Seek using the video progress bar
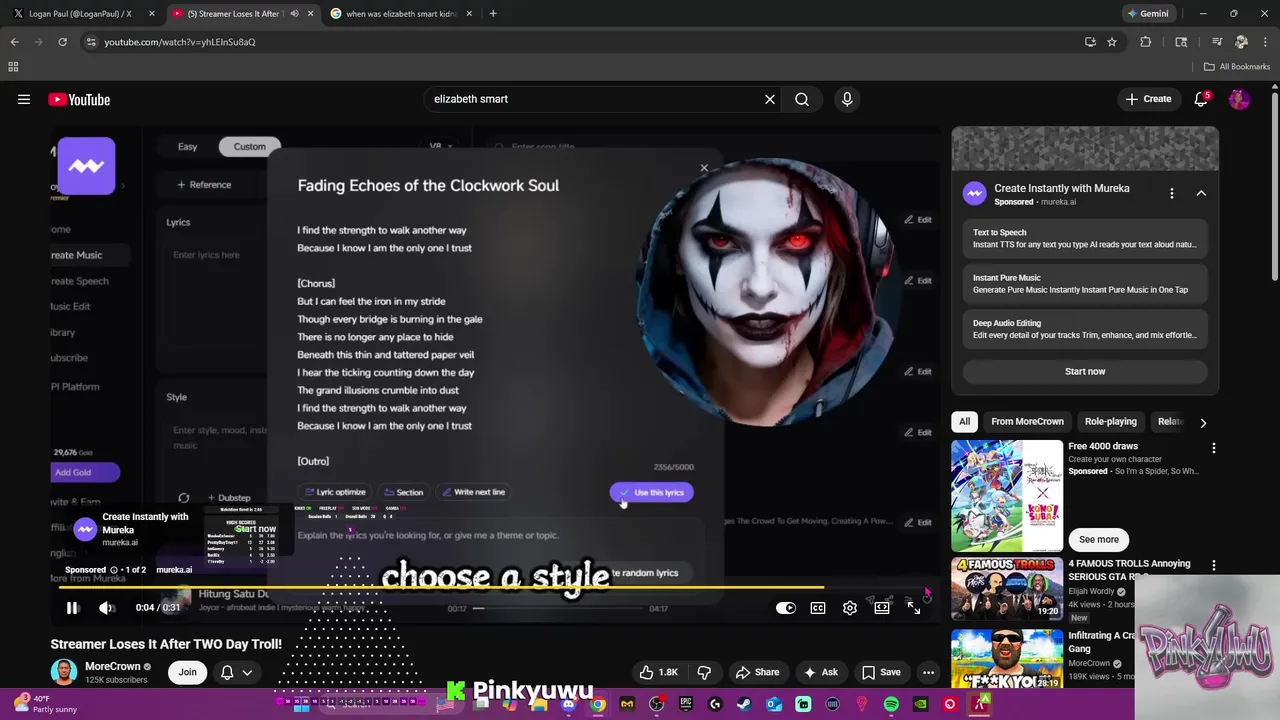This screenshot has width=1280, height=720. [495, 588]
